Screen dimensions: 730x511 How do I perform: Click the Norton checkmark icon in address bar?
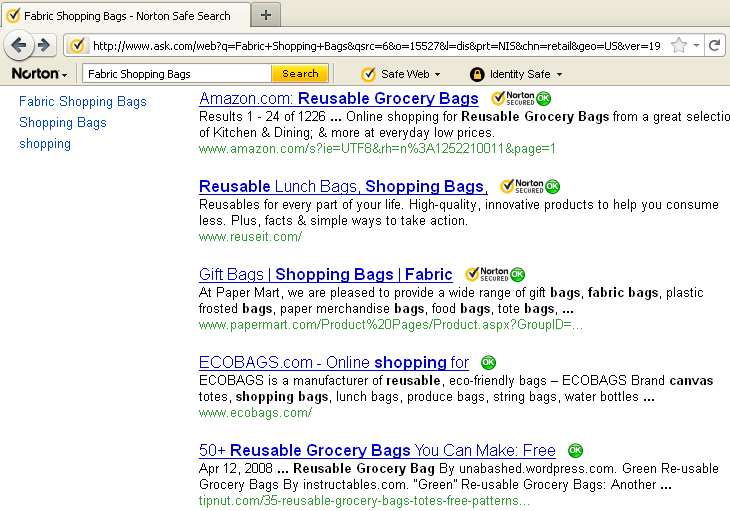pos(77,46)
